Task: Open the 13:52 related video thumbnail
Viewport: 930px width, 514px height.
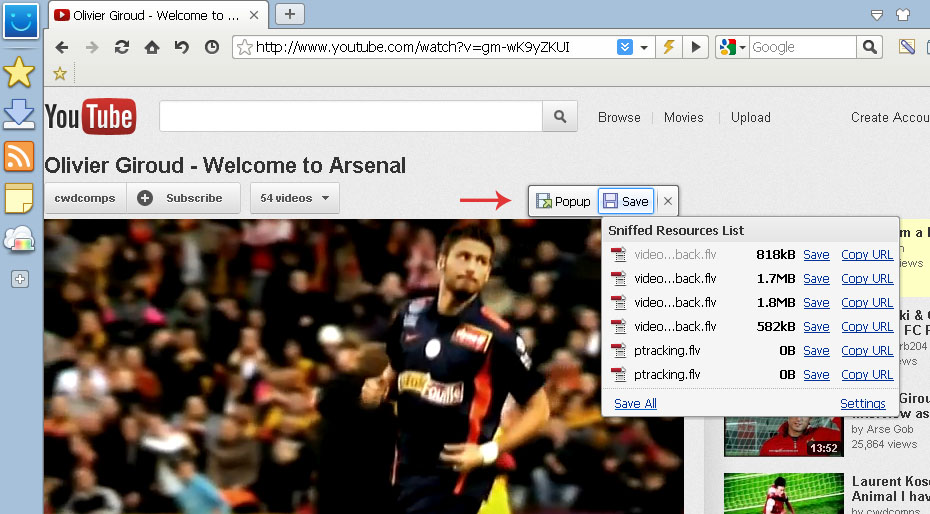Action: tap(783, 437)
